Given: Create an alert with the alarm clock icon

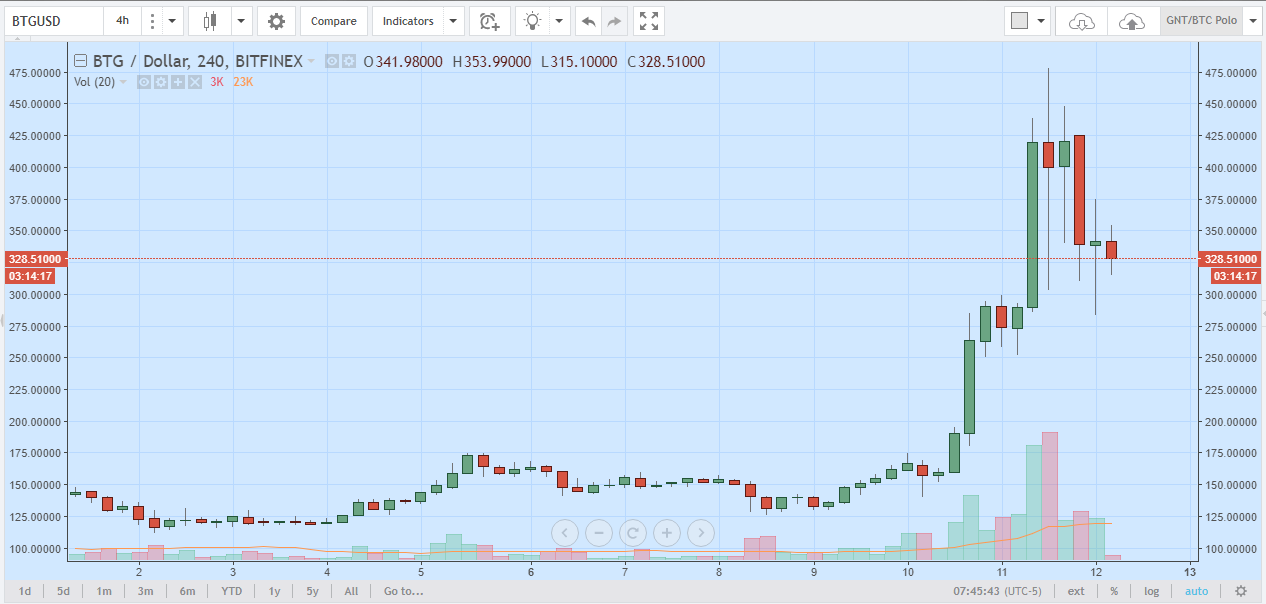Looking at the screenshot, I should point(489,21).
